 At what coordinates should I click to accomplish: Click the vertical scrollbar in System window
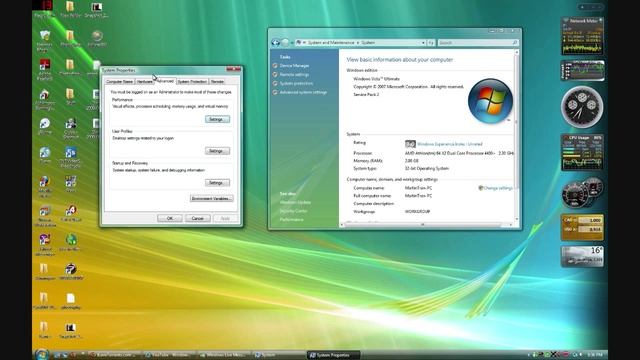click(516, 135)
